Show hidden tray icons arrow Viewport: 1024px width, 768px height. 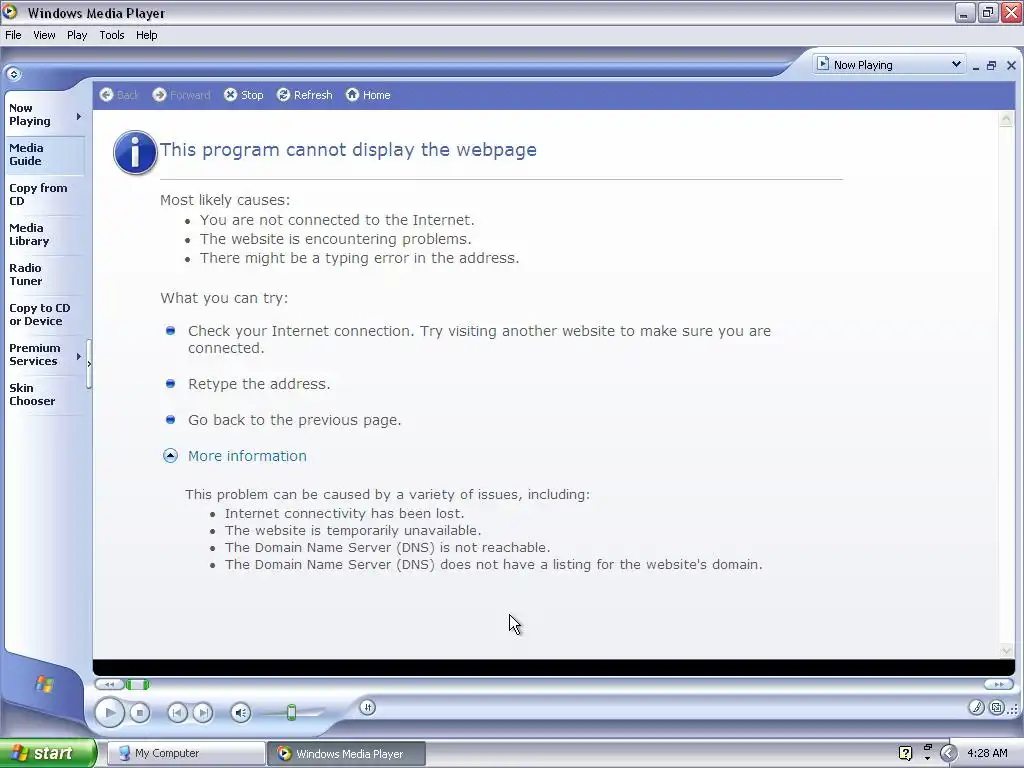[x=948, y=753]
